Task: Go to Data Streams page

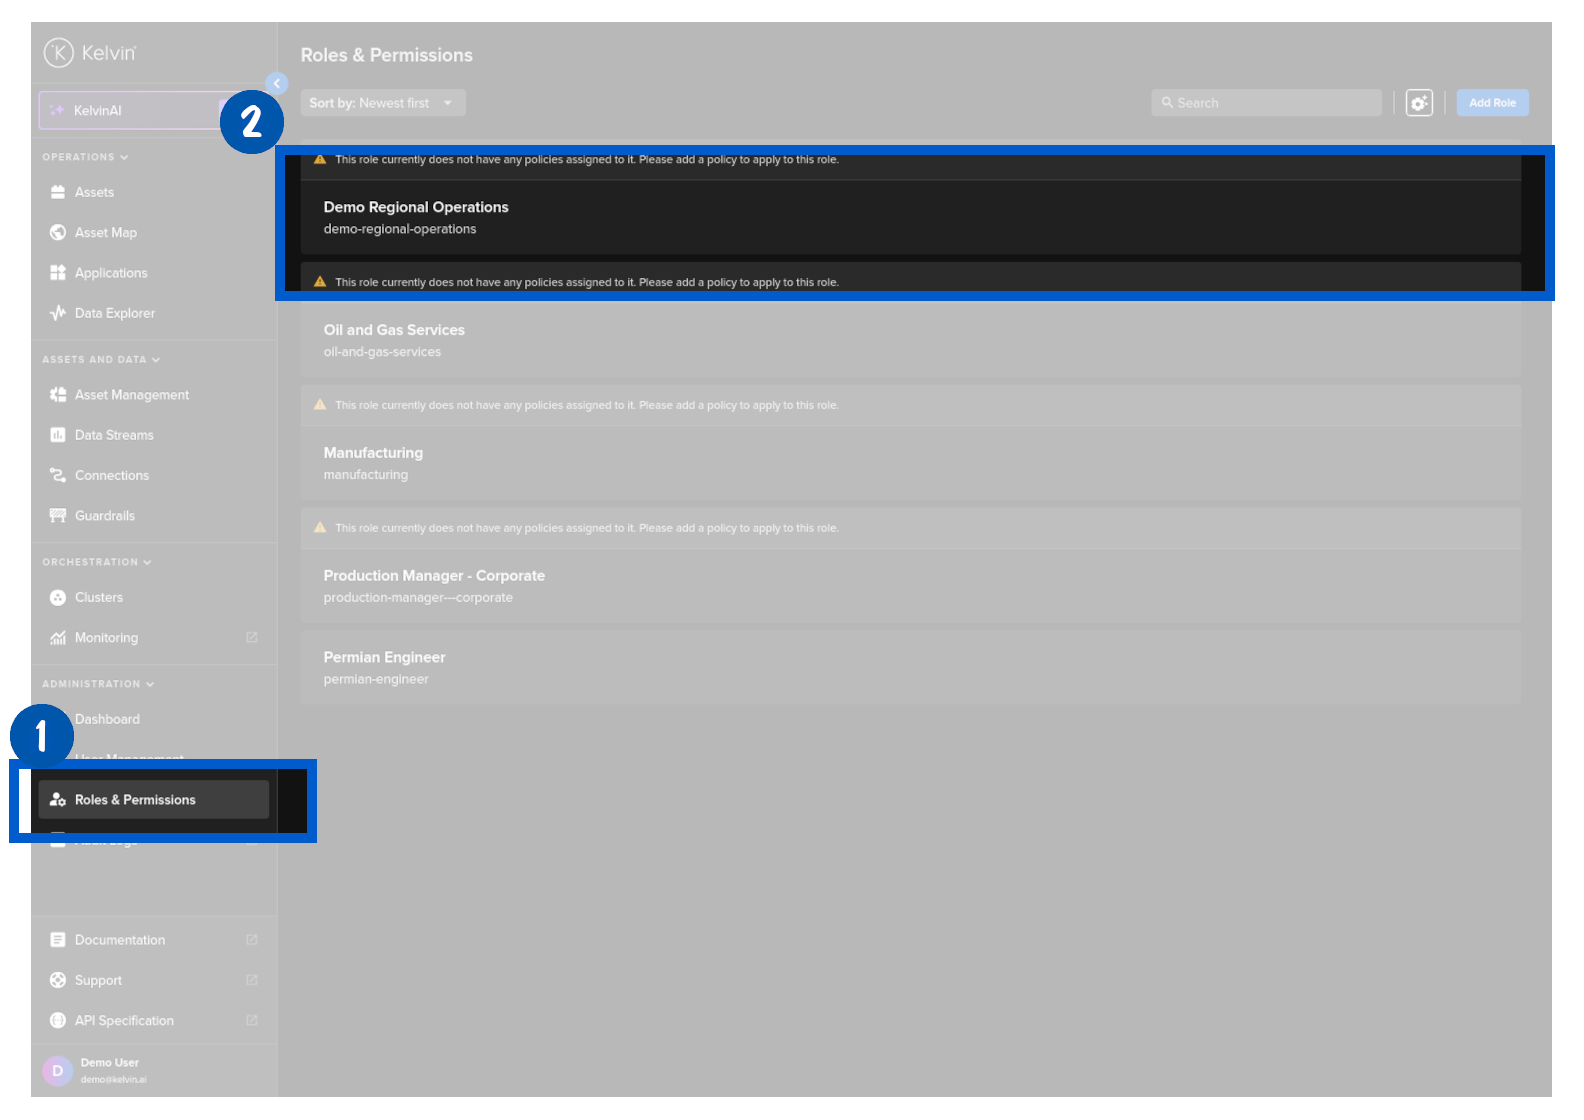Action: (114, 435)
